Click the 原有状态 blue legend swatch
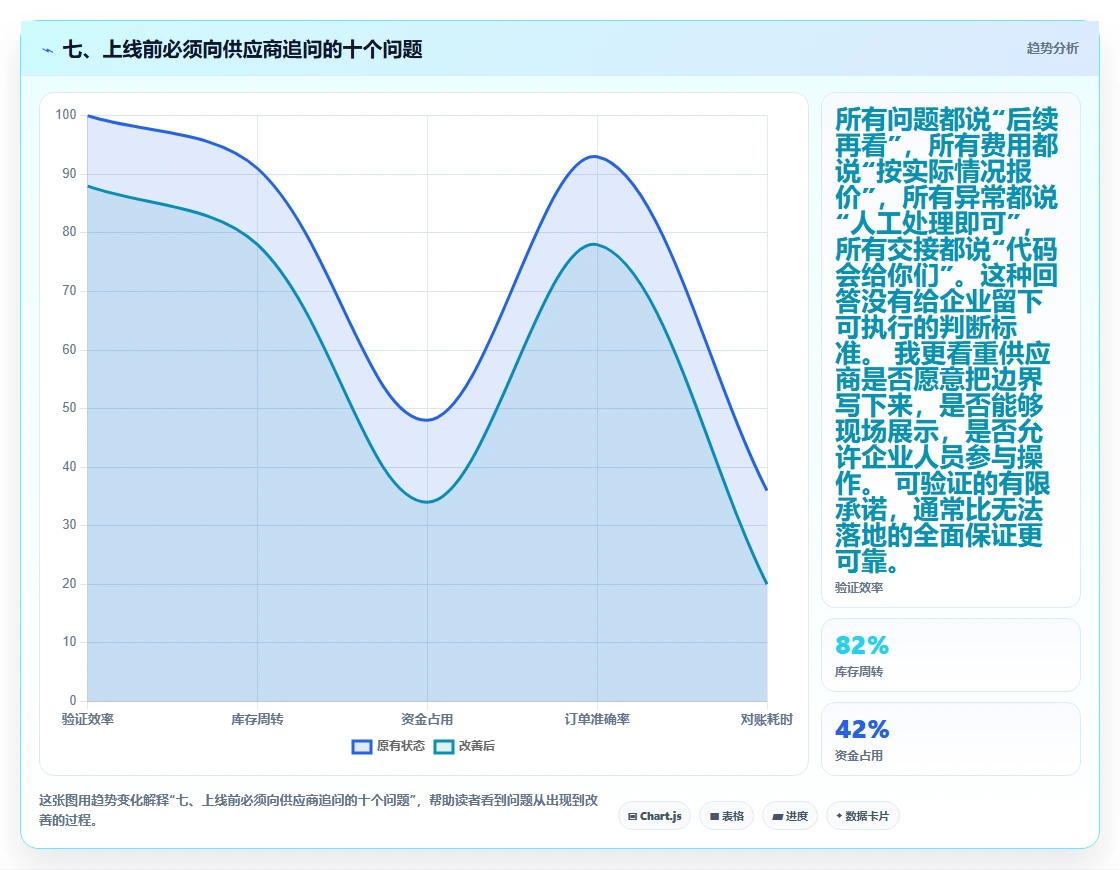The image size is (1120, 870). pyautogui.click(x=361, y=746)
